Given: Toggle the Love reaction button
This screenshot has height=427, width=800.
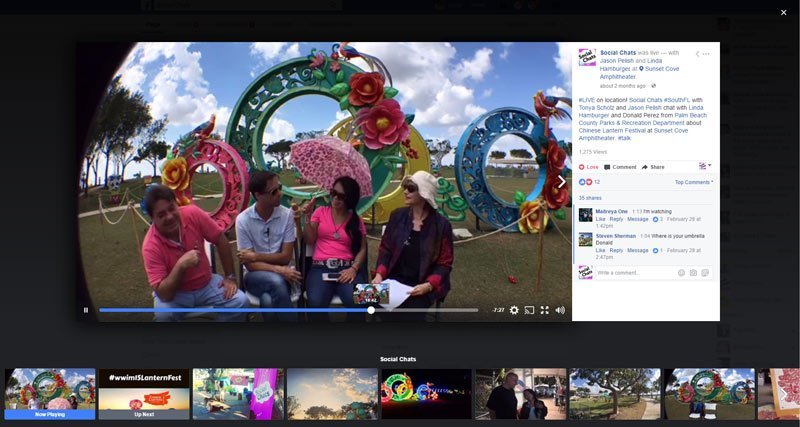Looking at the screenshot, I should [588, 167].
